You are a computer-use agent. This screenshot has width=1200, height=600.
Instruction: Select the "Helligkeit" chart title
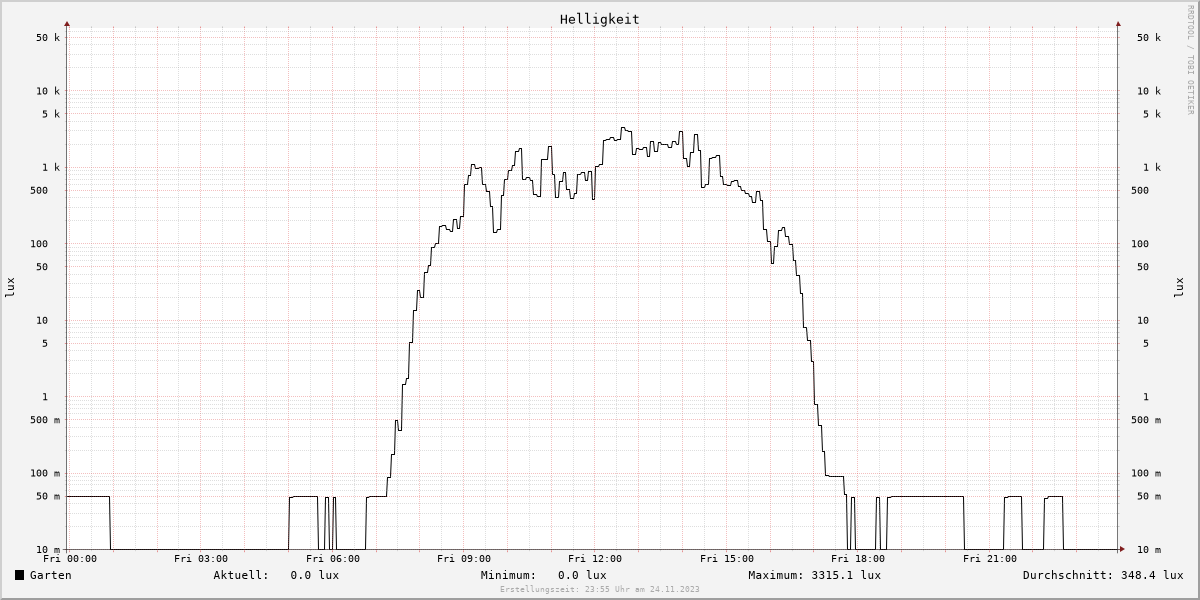tap(600, 19)
